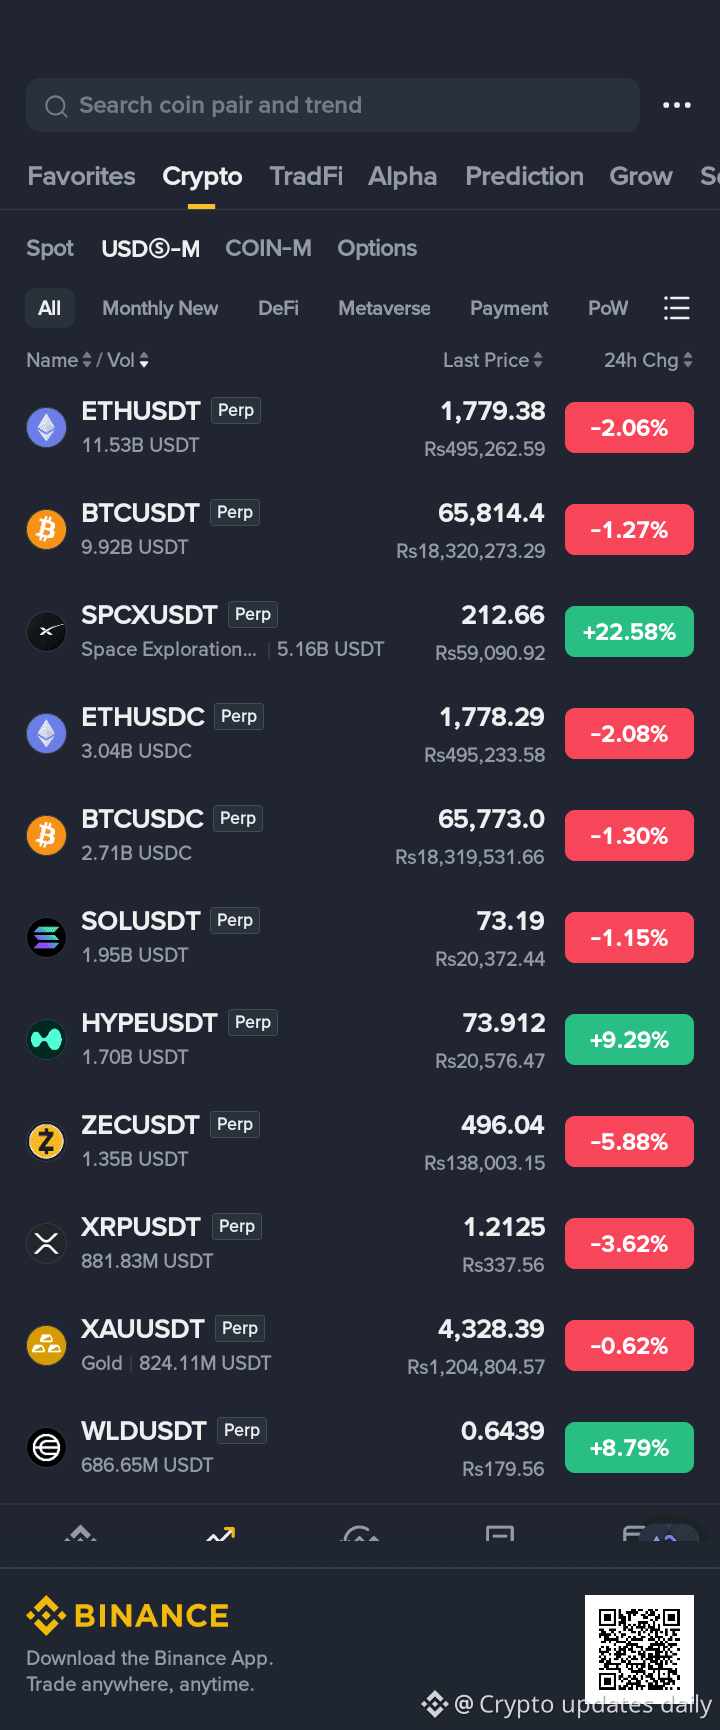Screen dimensions: 720x1730
Task: Tap the HYPEUSDT Hyperliquid logo
Action: pyautogui.click(x=46, y=1040)
